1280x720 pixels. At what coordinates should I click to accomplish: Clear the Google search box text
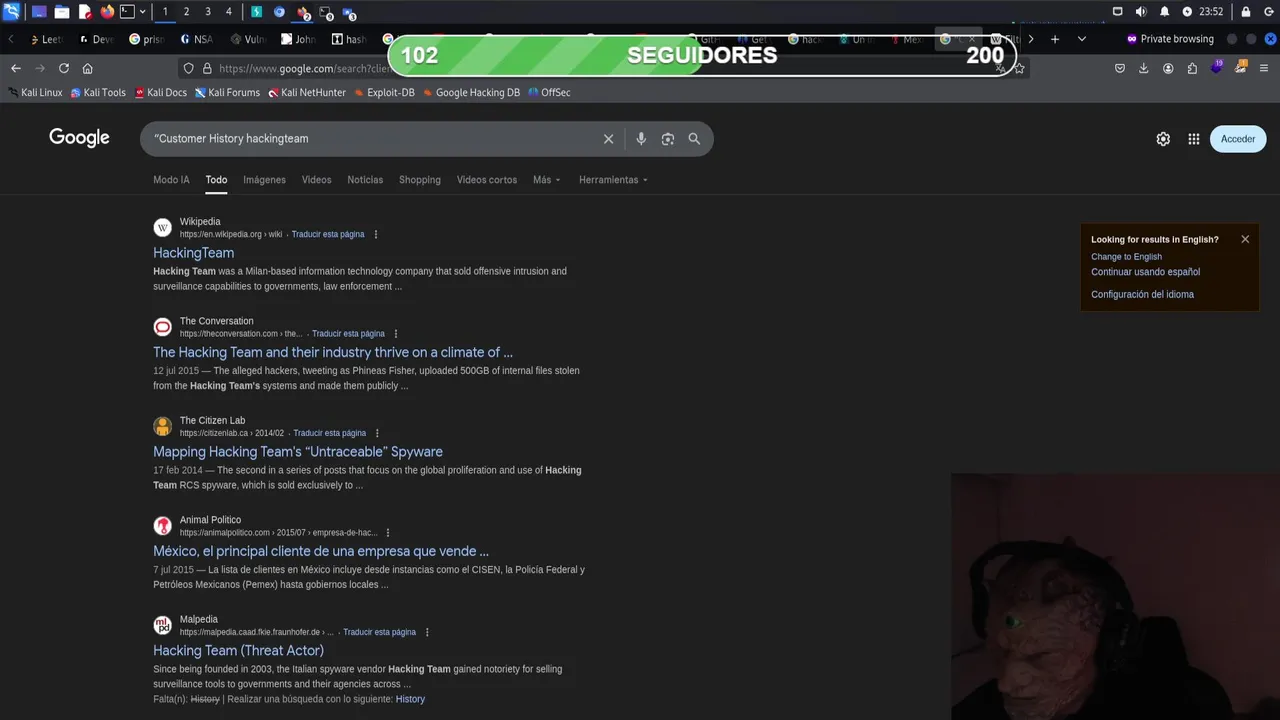(x=608, y=139)
